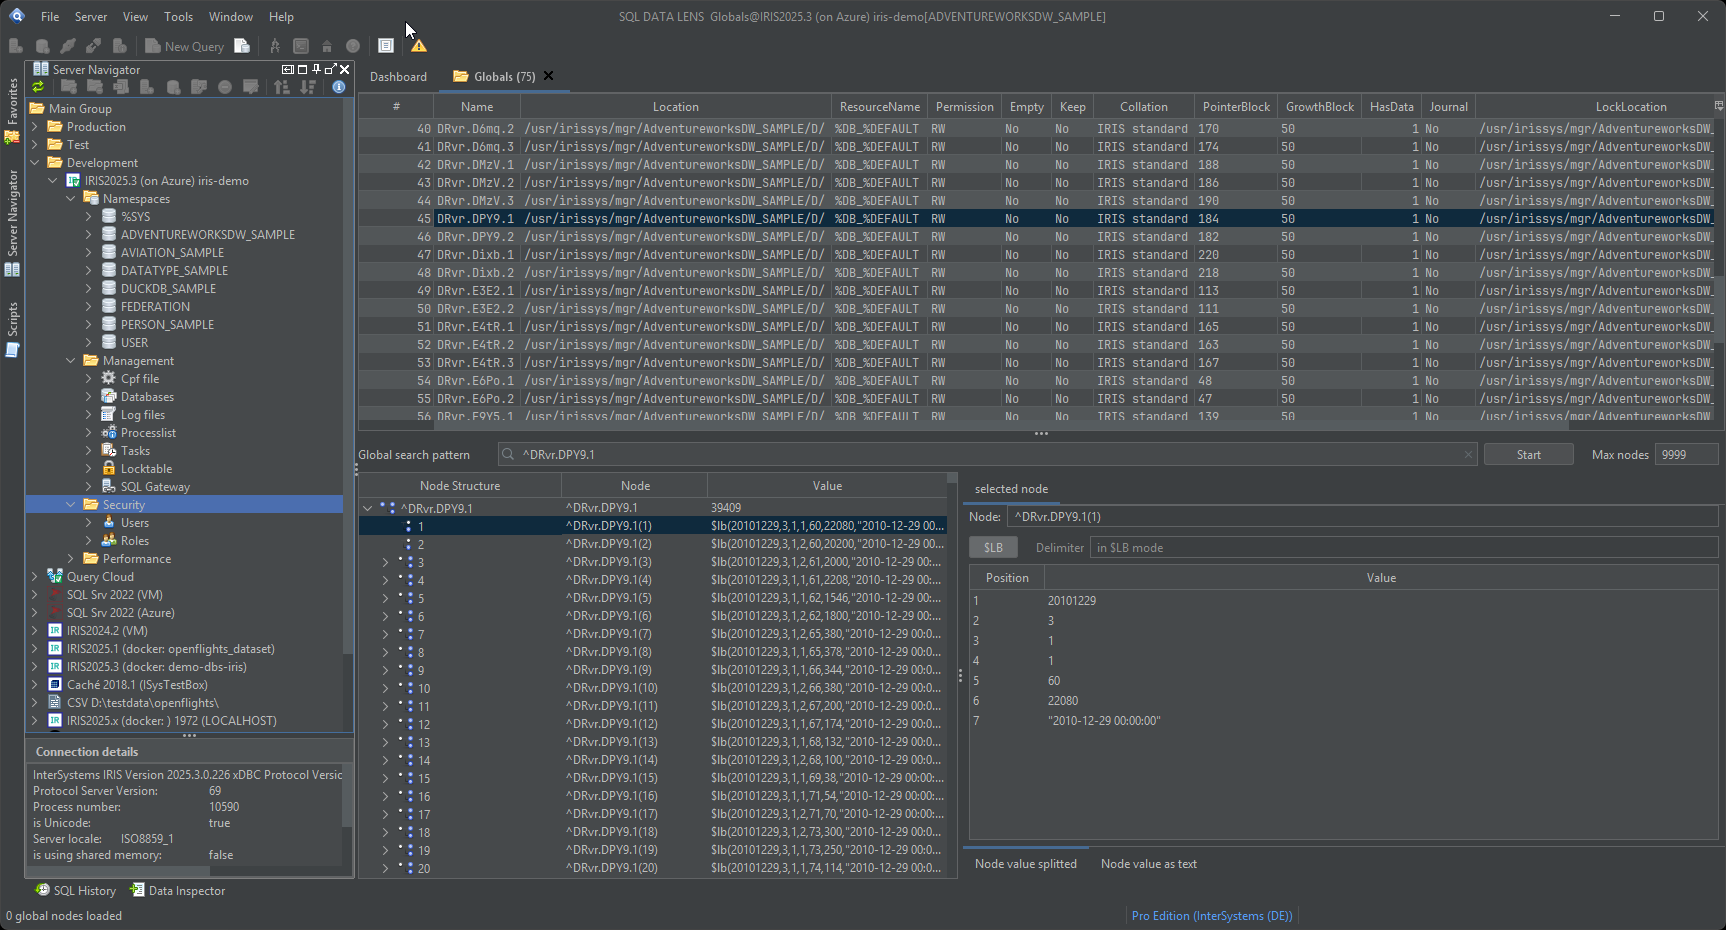Open the Help menu
The height and width of the screenshot is (930, 1726).
[x=282, y=17]
